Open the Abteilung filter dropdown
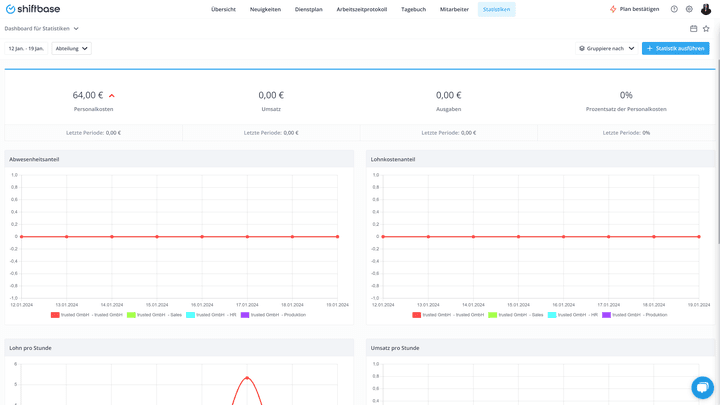The width and height of the screenshot is (720, 405). pyautogui.click(x=72, y=48)
